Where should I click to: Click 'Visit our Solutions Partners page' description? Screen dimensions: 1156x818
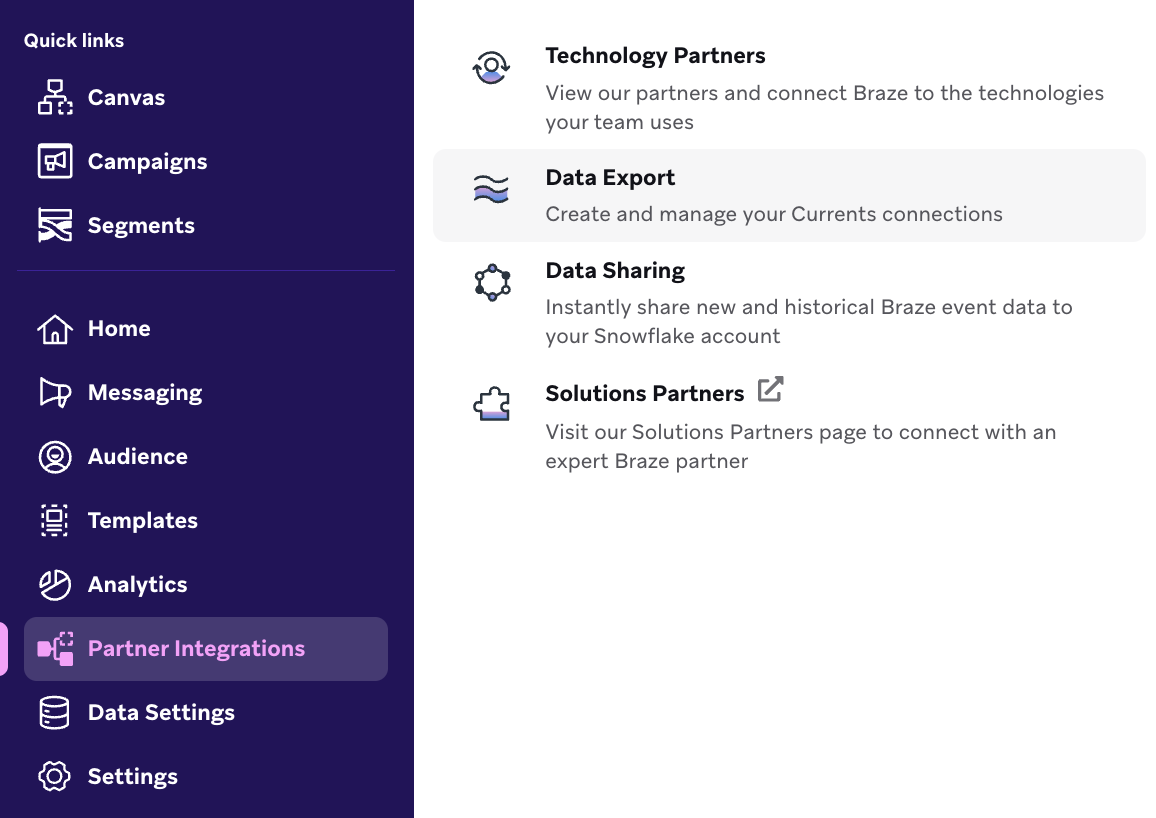click(801, 447)
